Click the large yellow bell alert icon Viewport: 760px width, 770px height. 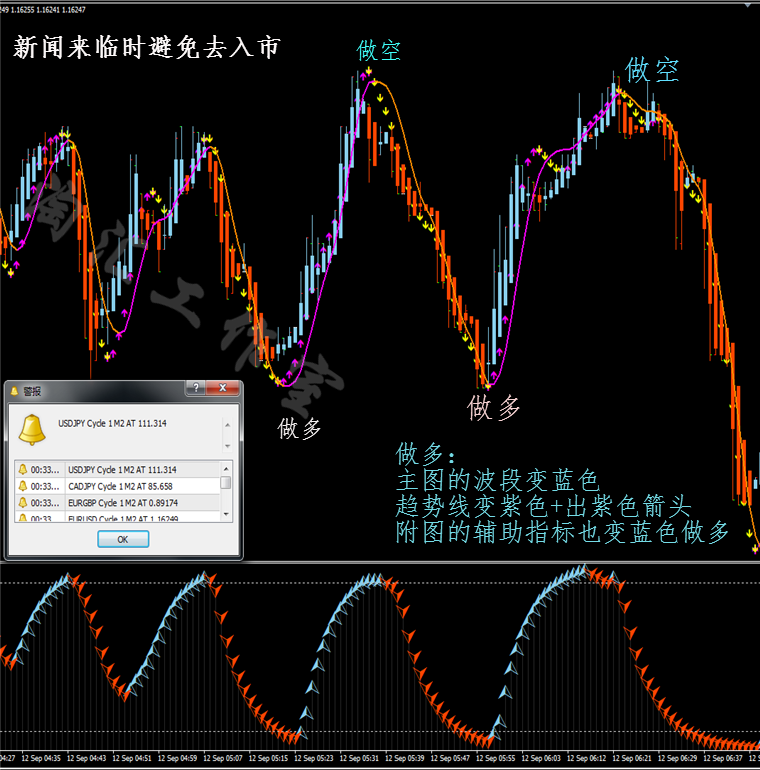(32, 429)
